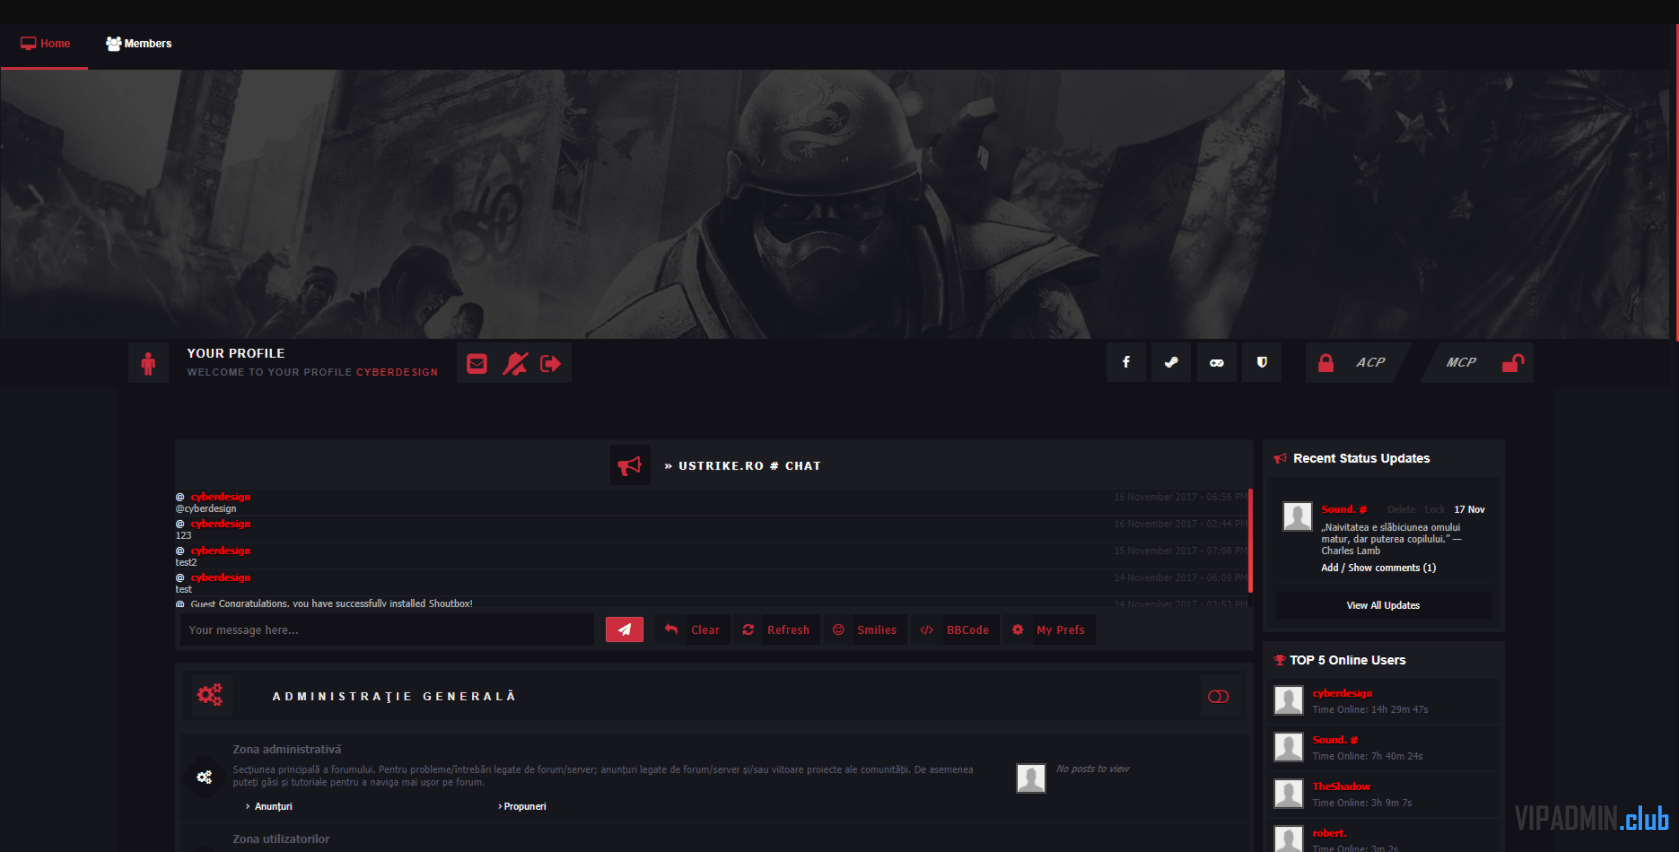Open the Anunțuri subforum

273,806
